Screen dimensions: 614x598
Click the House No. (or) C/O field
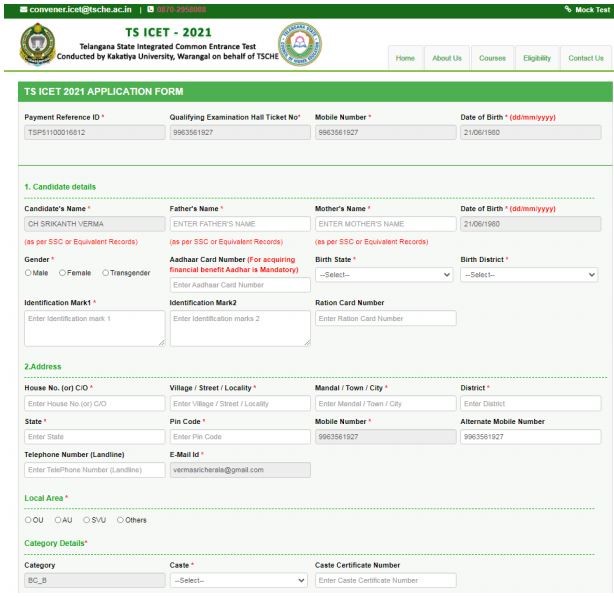pos(95,403)
